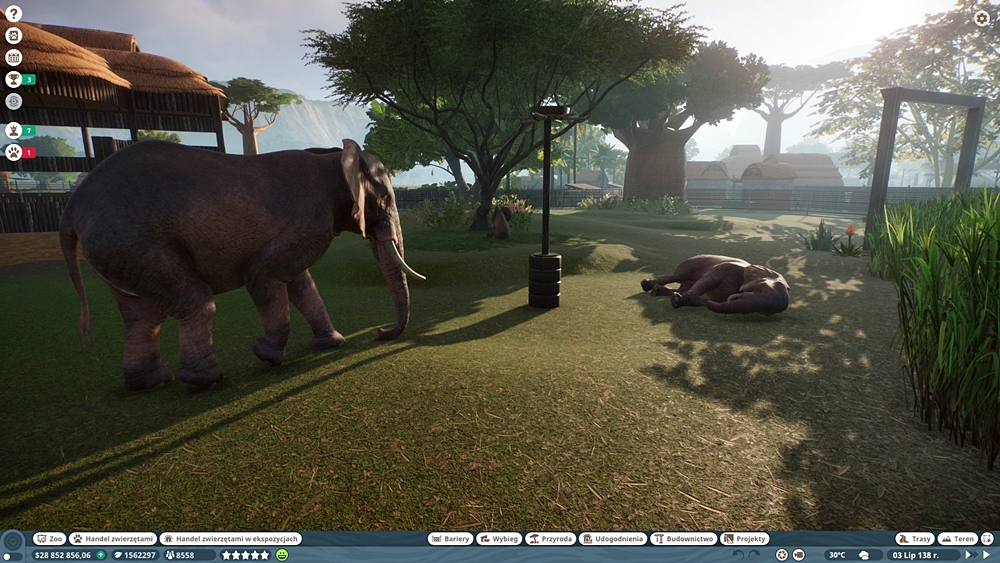Image resolution: width=1000 pixels, height=563 pixels.
Task: Click the green smiley happiness icon
Action: [282, 555]
